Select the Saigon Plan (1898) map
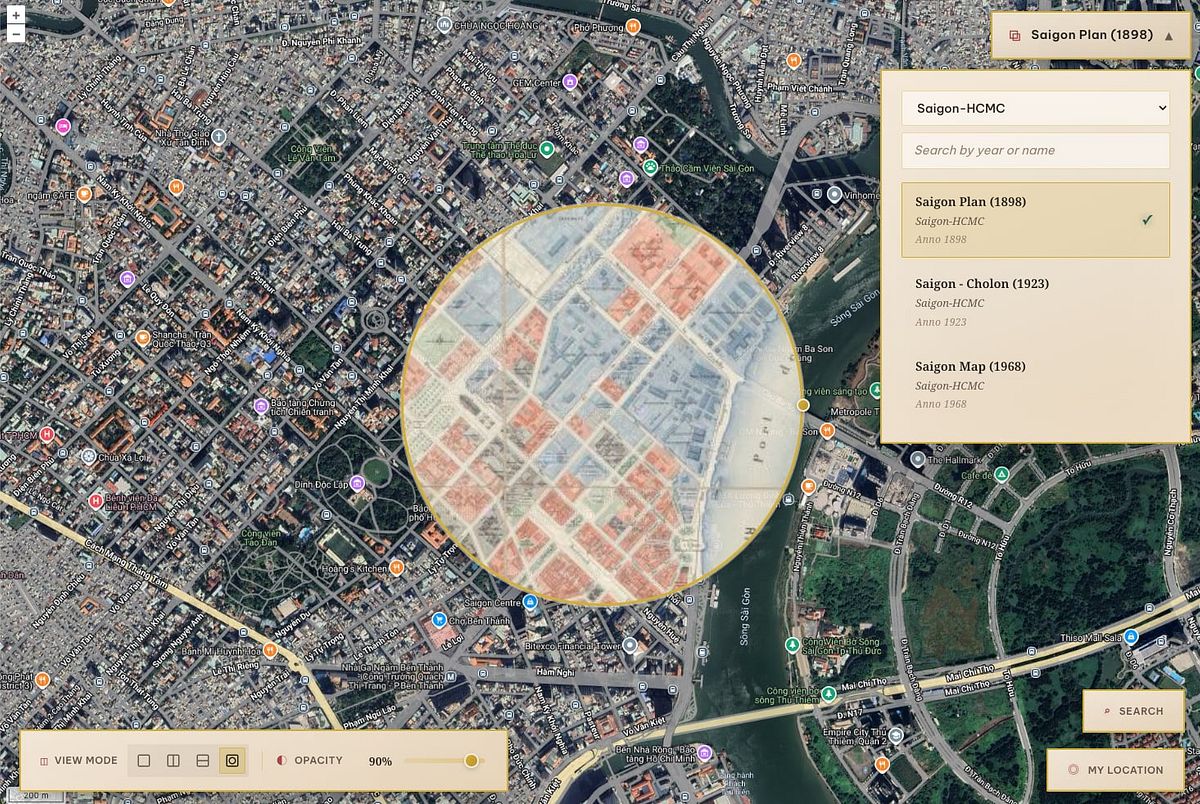Screen dimensions: 1200x804 tap(1035, 219)
